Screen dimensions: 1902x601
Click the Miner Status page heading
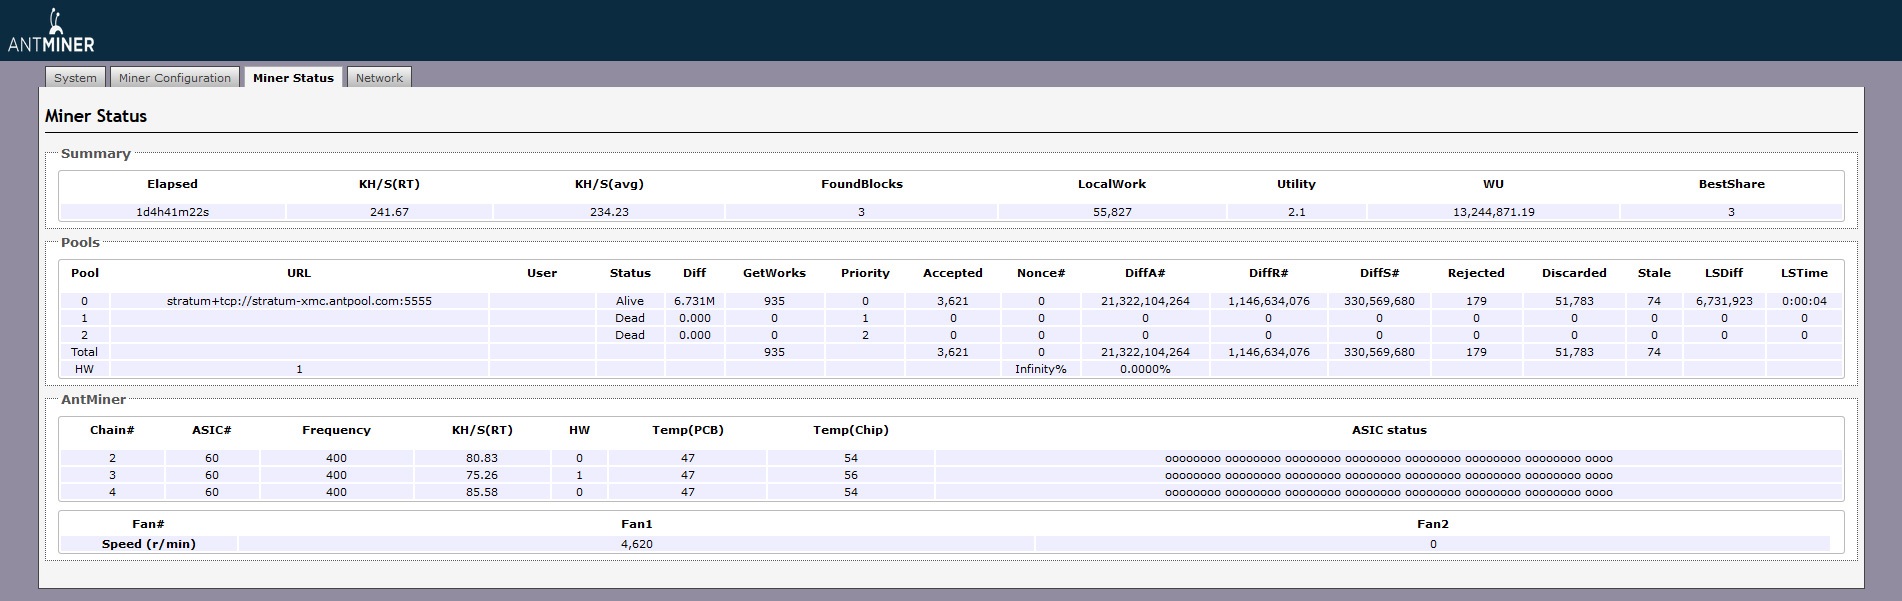click(x=96, y=116)
